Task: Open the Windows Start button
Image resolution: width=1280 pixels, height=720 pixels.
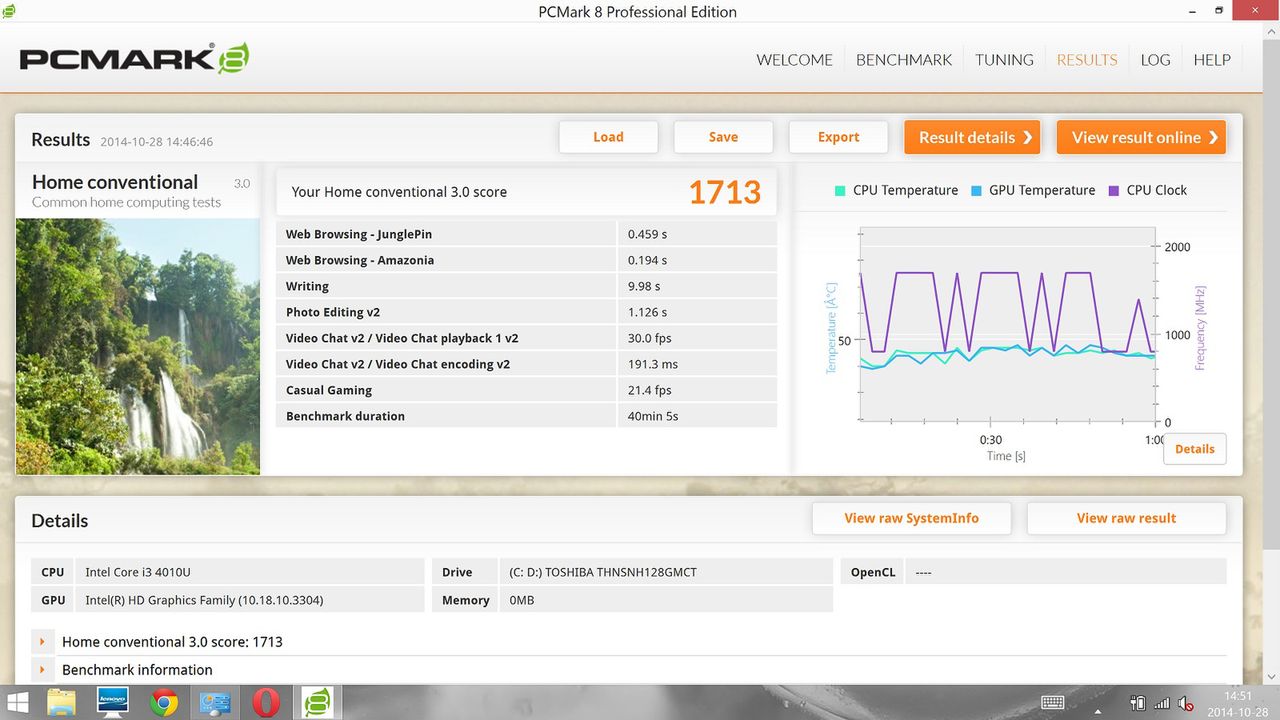Action: pyautogui.click(x=18, y=702)
